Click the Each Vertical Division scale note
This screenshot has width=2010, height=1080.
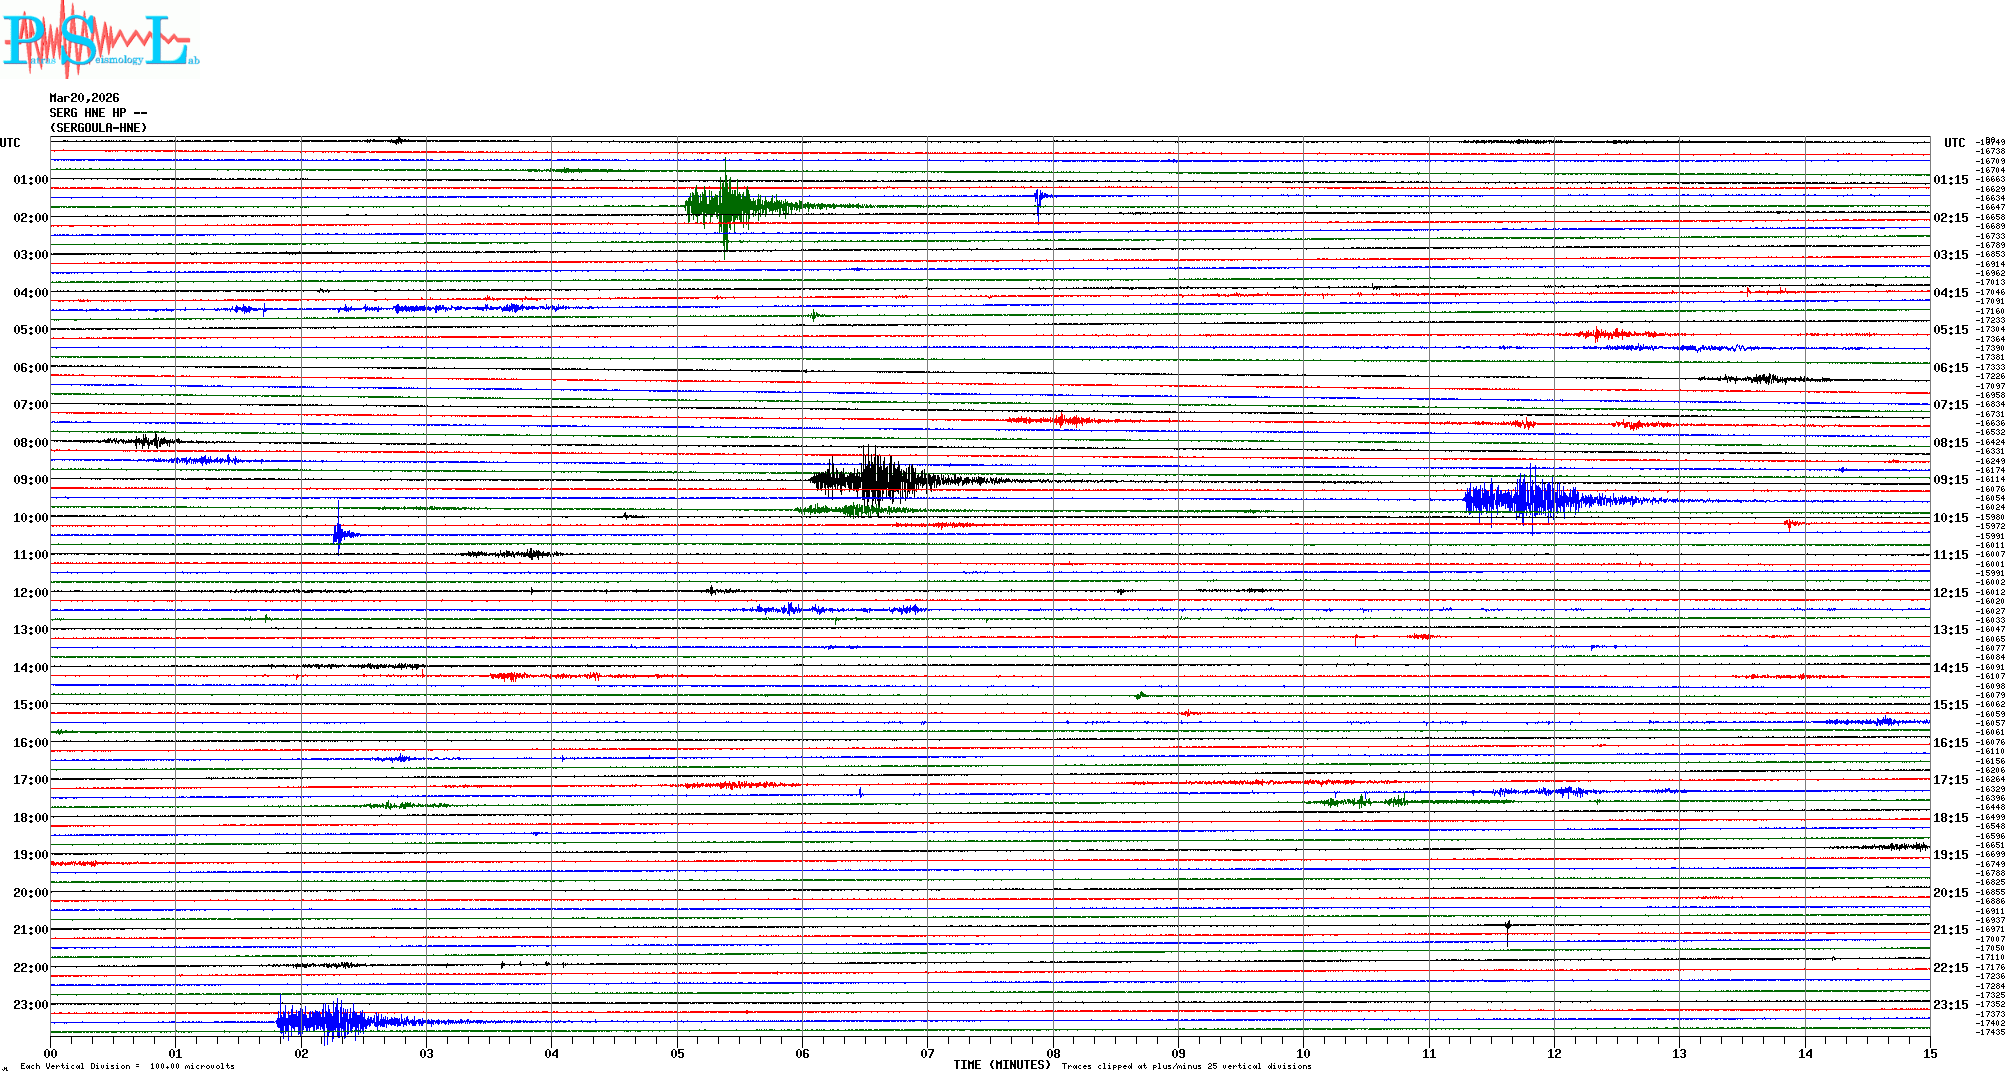pos(127,1066)
